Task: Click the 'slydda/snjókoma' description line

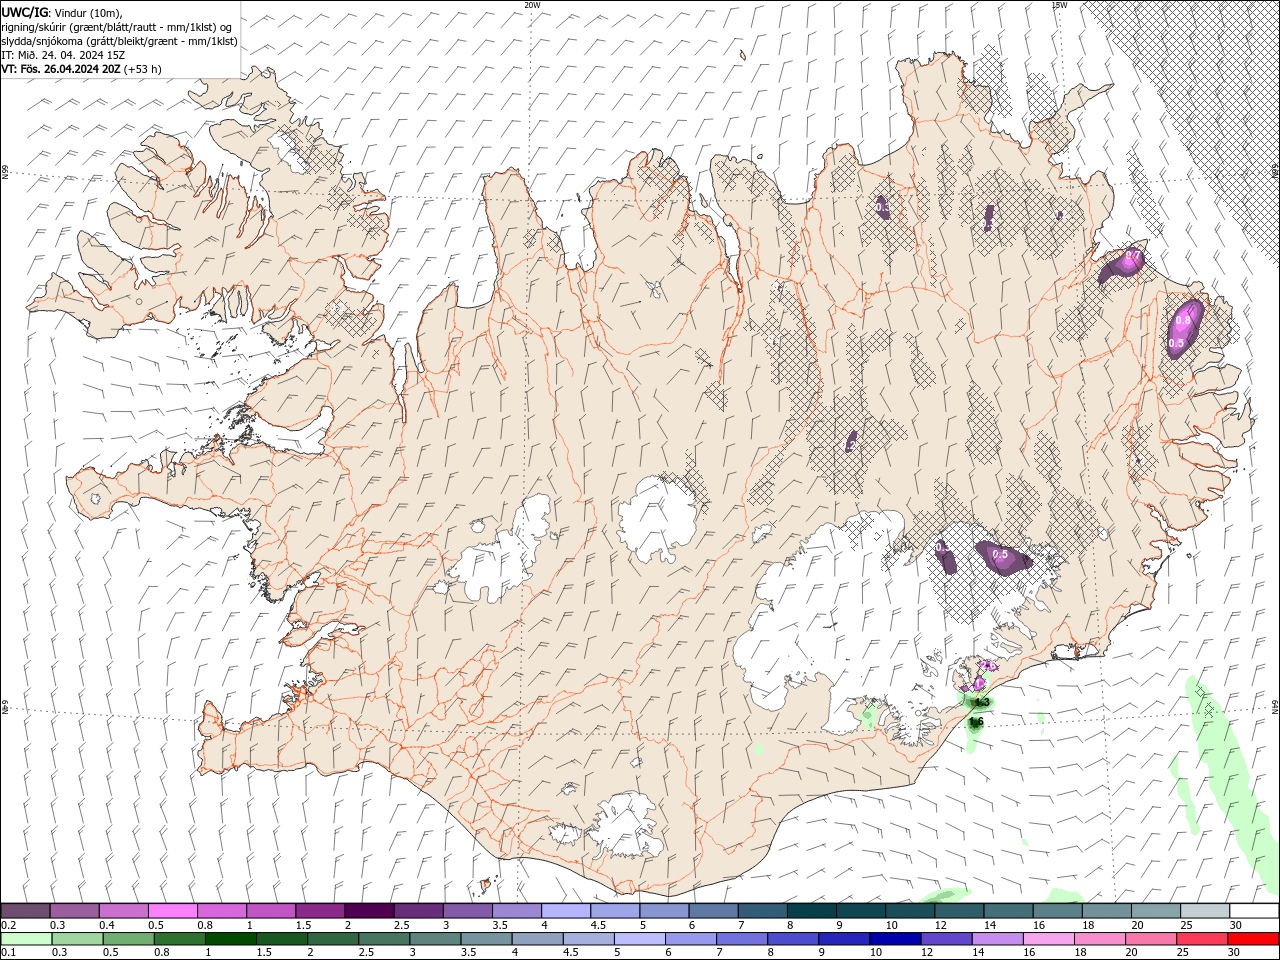Action: [119, 41]
